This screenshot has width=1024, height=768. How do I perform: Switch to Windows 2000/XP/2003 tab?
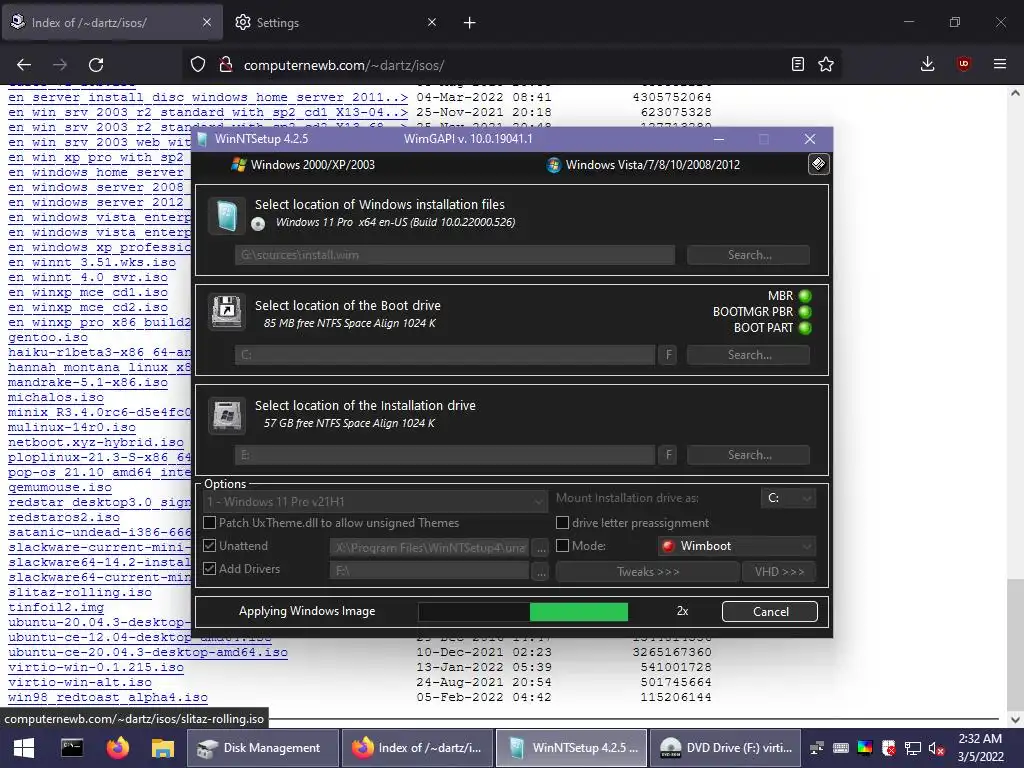304,165
